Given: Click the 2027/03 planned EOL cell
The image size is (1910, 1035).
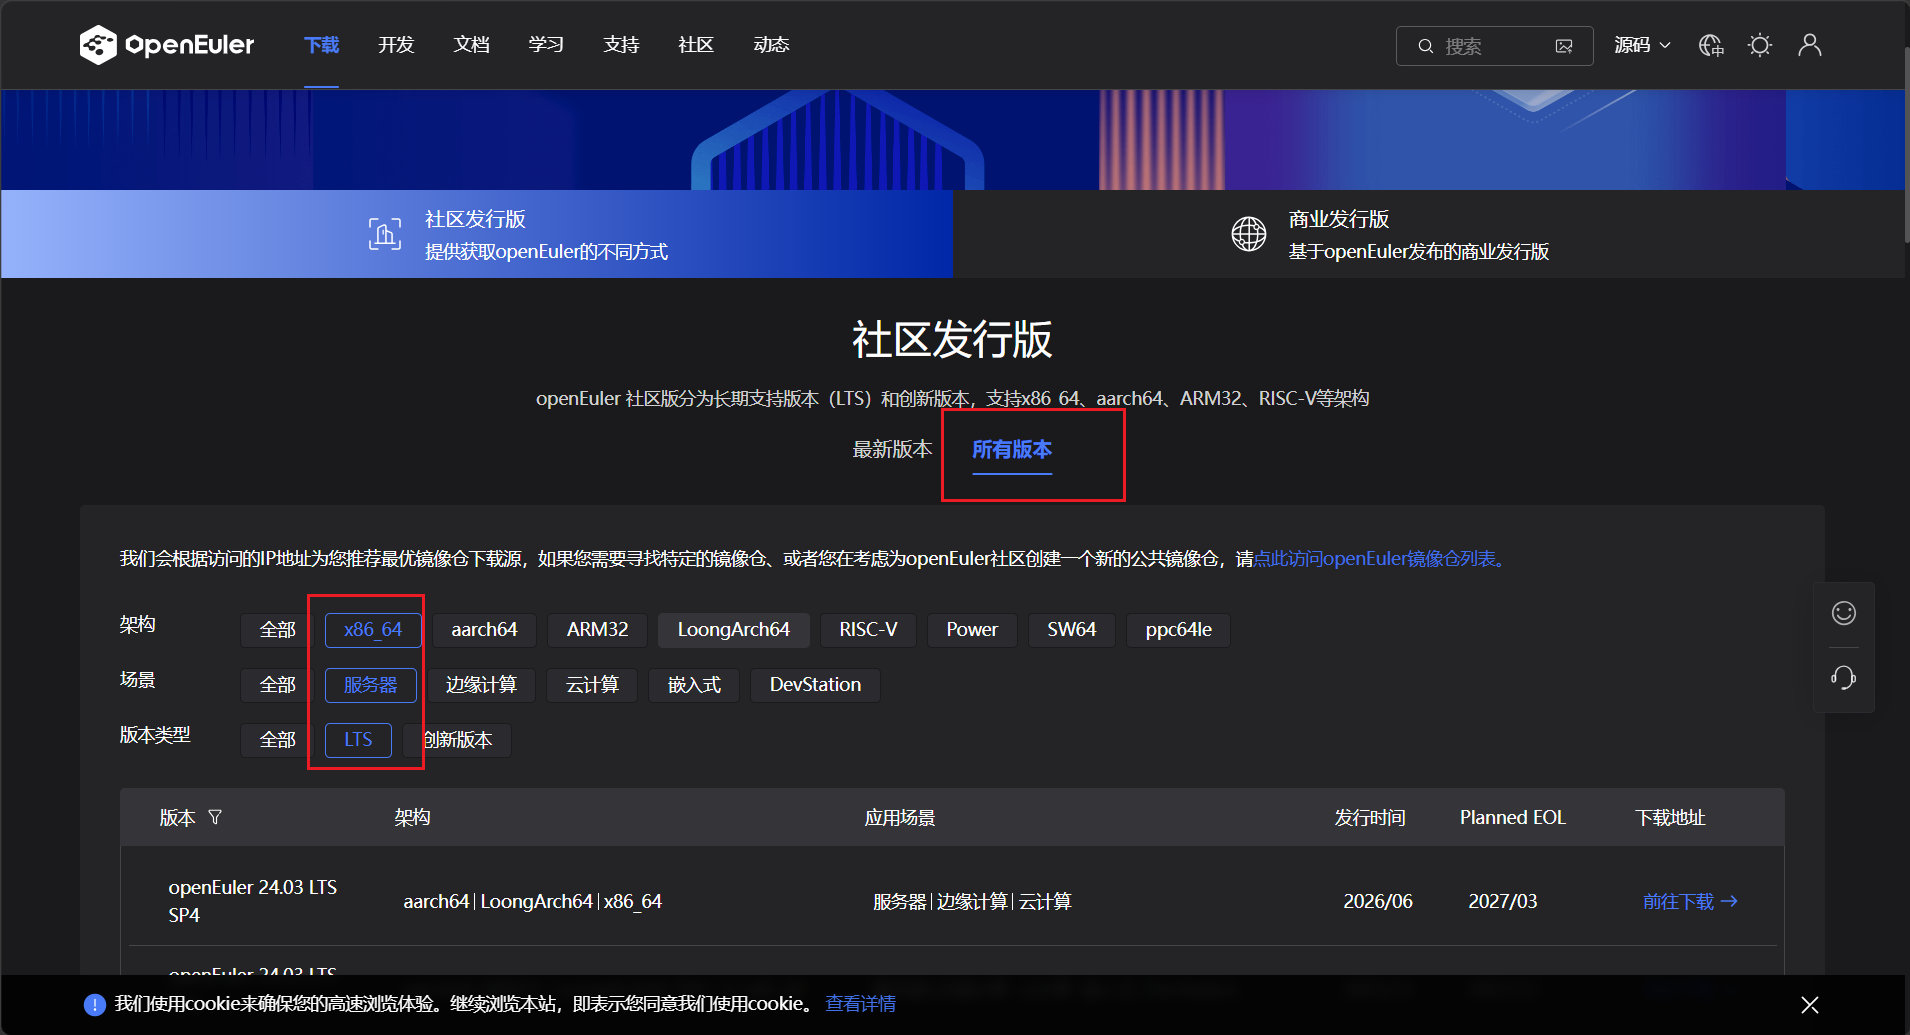Looking at the screenshot, I should pyautogui.click(x=1503, y=901).
